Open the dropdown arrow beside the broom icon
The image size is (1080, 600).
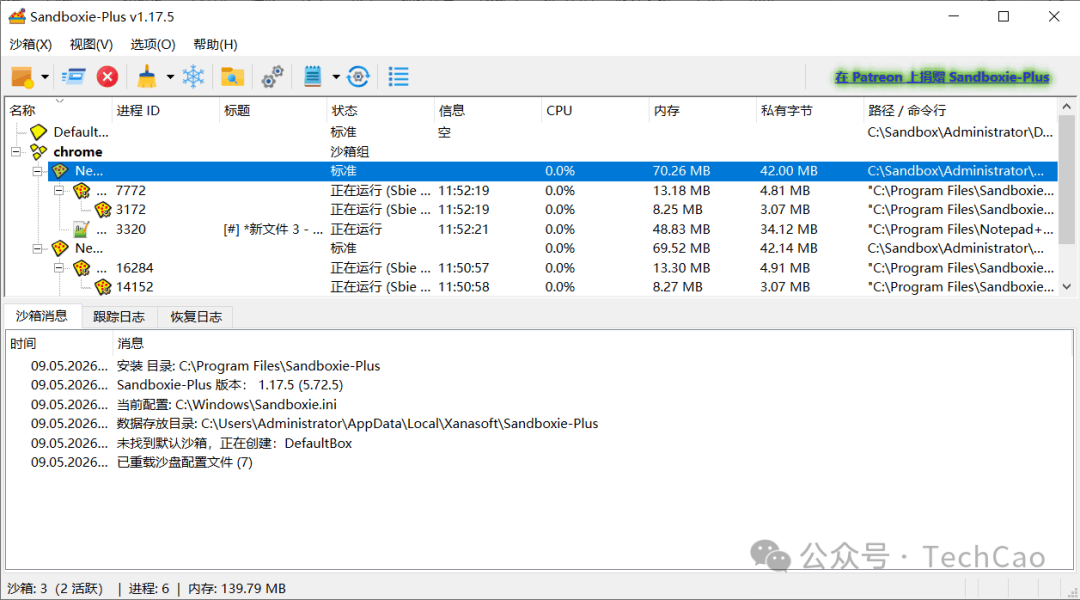[169, 77]
